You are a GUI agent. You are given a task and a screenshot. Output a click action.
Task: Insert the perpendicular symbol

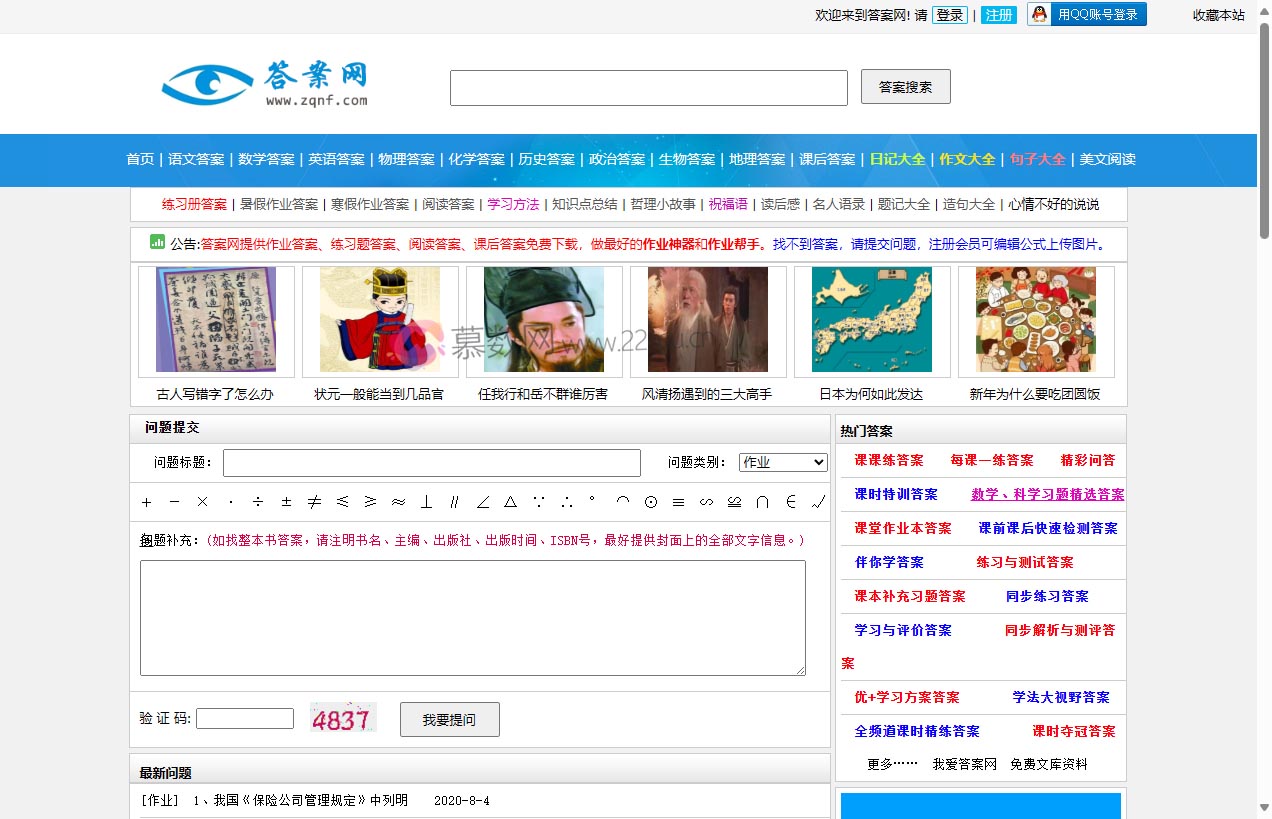pyautogui.click(x=425, y=502)
